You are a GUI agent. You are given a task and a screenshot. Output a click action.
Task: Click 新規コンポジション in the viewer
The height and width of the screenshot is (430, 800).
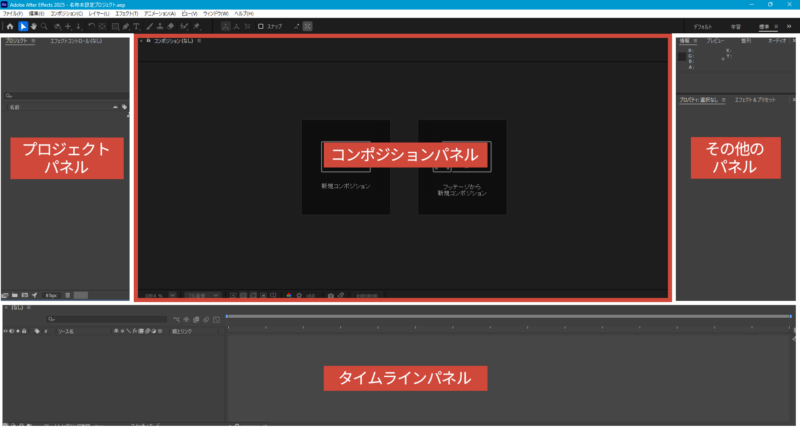[x=346, y=167]
